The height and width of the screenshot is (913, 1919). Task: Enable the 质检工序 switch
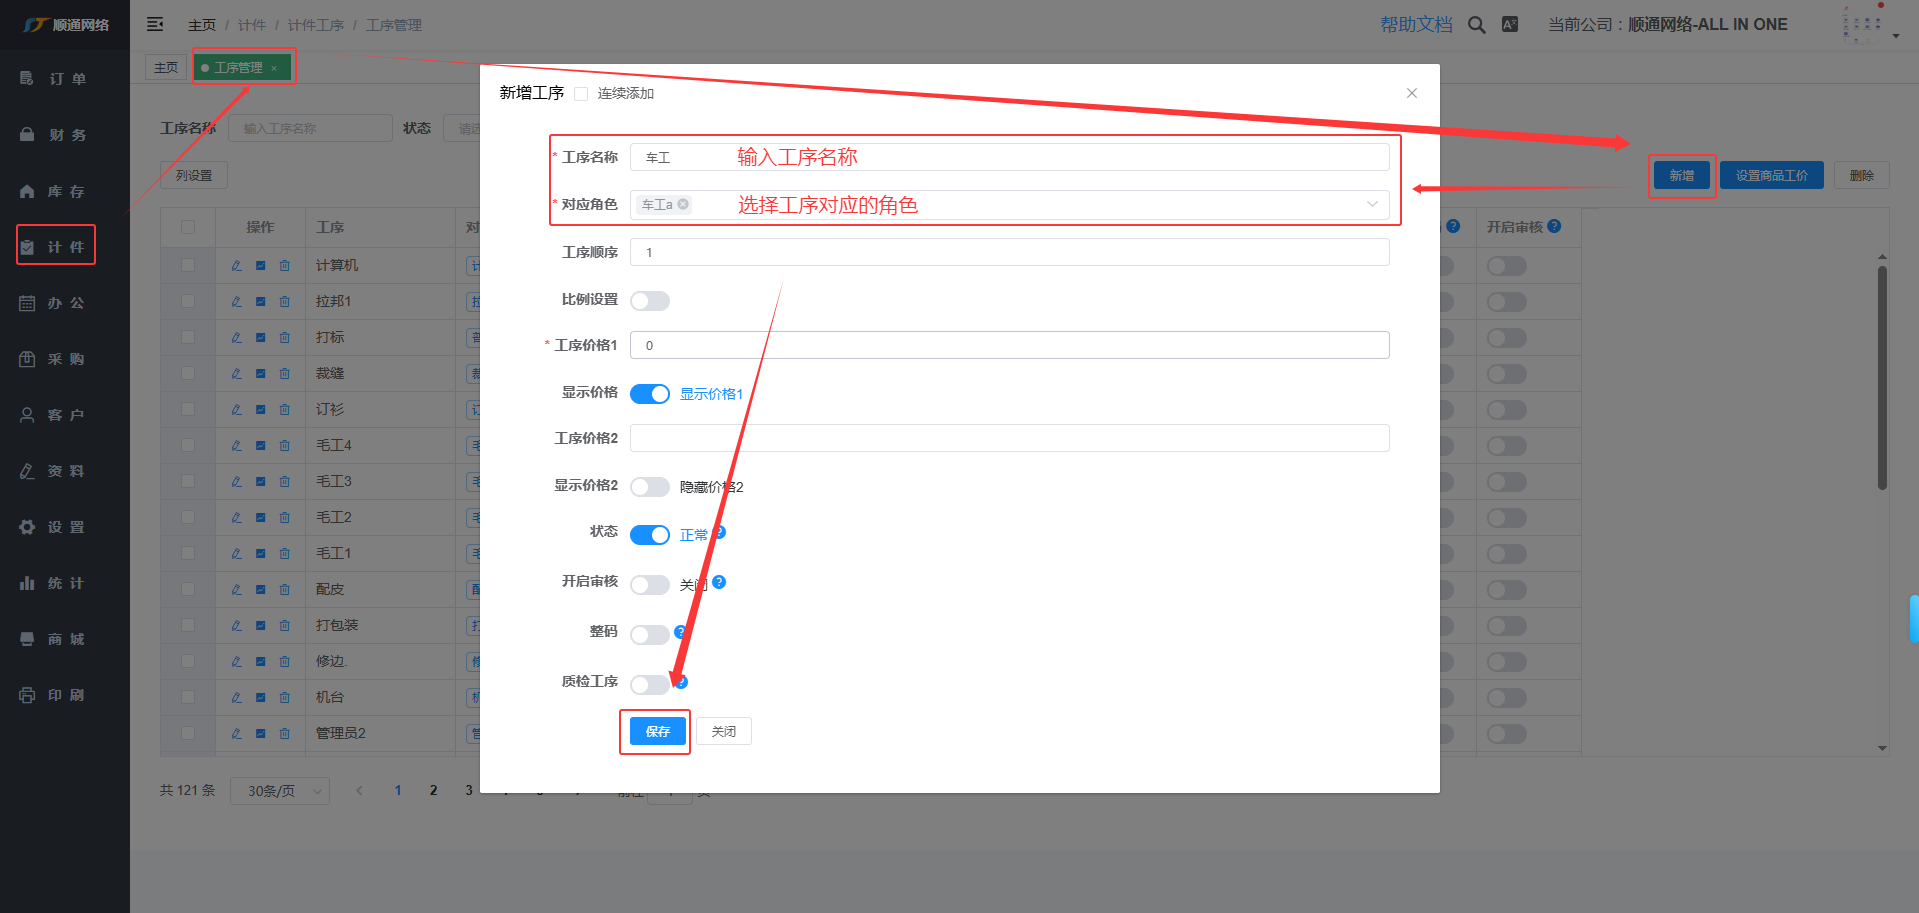coord(649,684)
